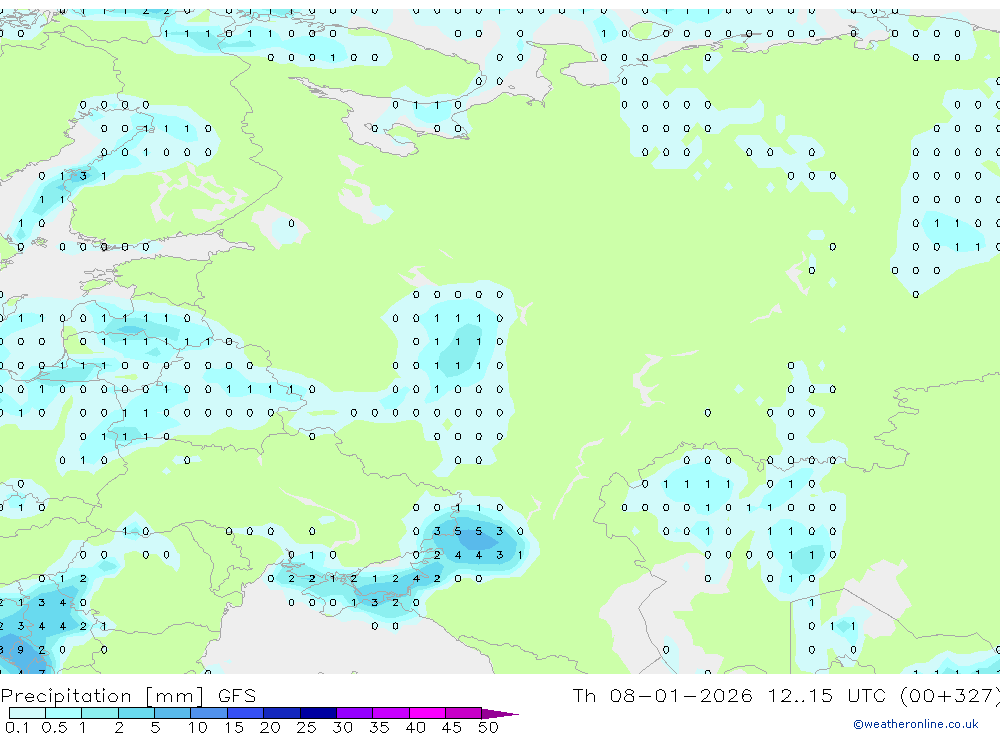Click the '9' precipitation value on map
This screenshot has height=733, width=1000.
(x=21, y=649)
